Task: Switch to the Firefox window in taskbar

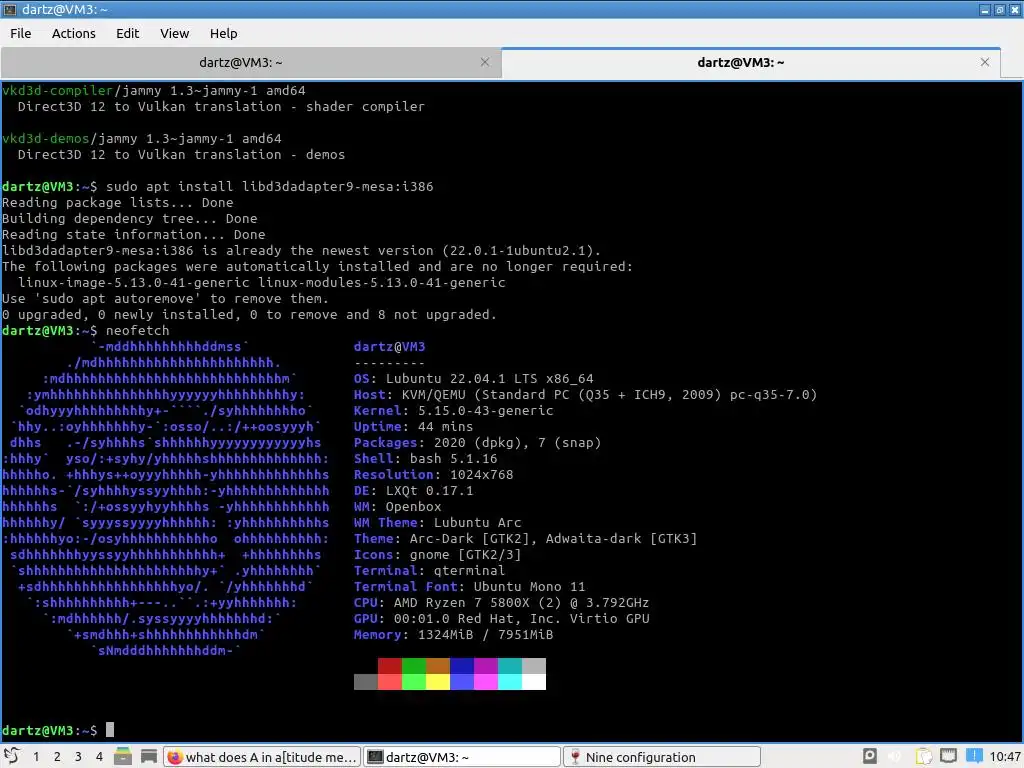Action: 262,757
